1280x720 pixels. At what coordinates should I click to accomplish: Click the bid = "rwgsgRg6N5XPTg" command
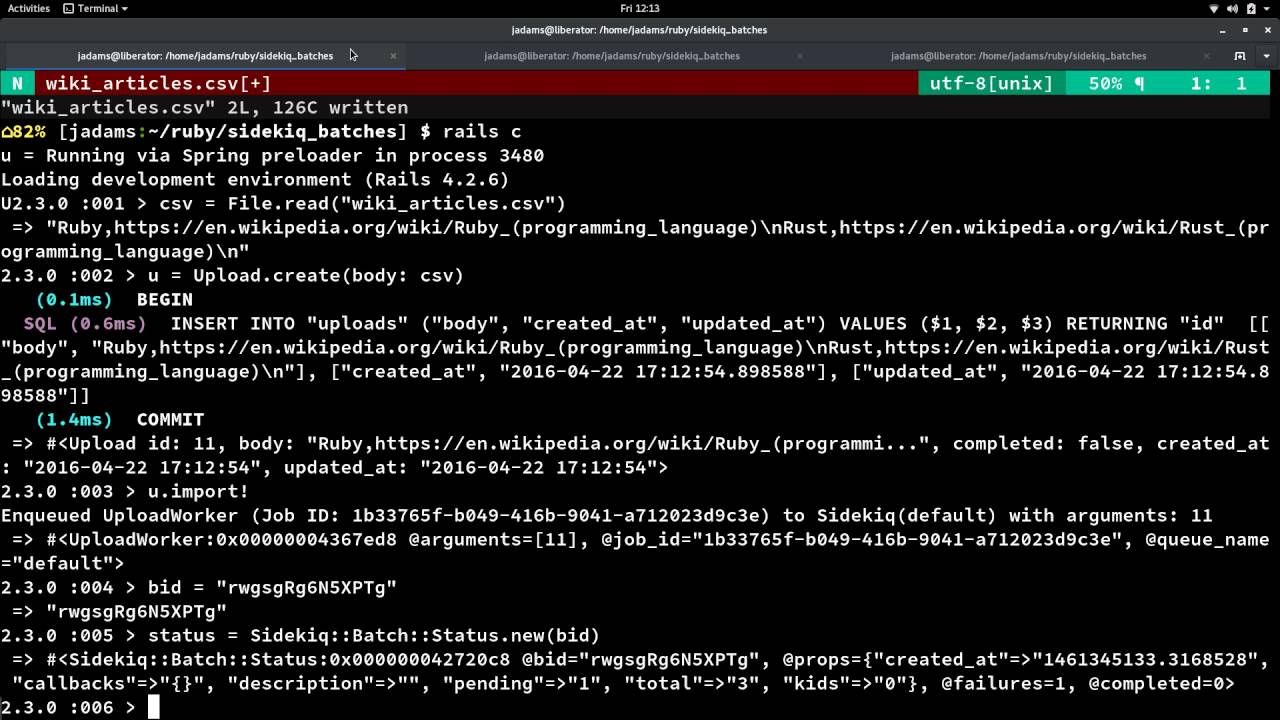tap(272, 588)
